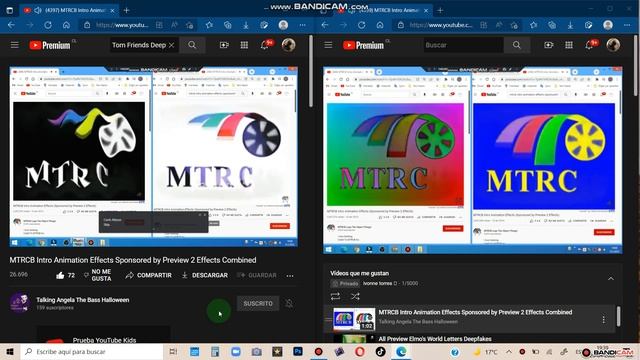Open tab actions menu in left browser

click(9, 10)
